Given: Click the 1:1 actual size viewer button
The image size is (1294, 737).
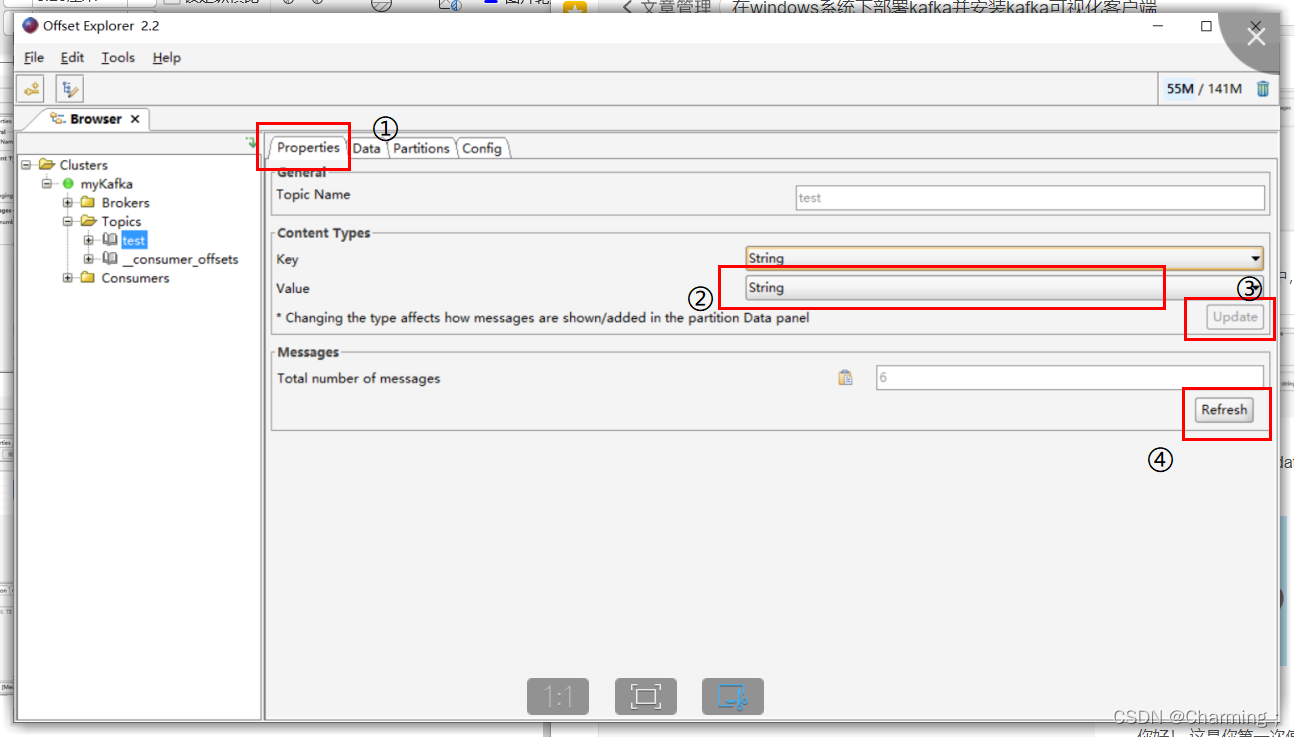Looking at the screenshot, I should [558, 696].
